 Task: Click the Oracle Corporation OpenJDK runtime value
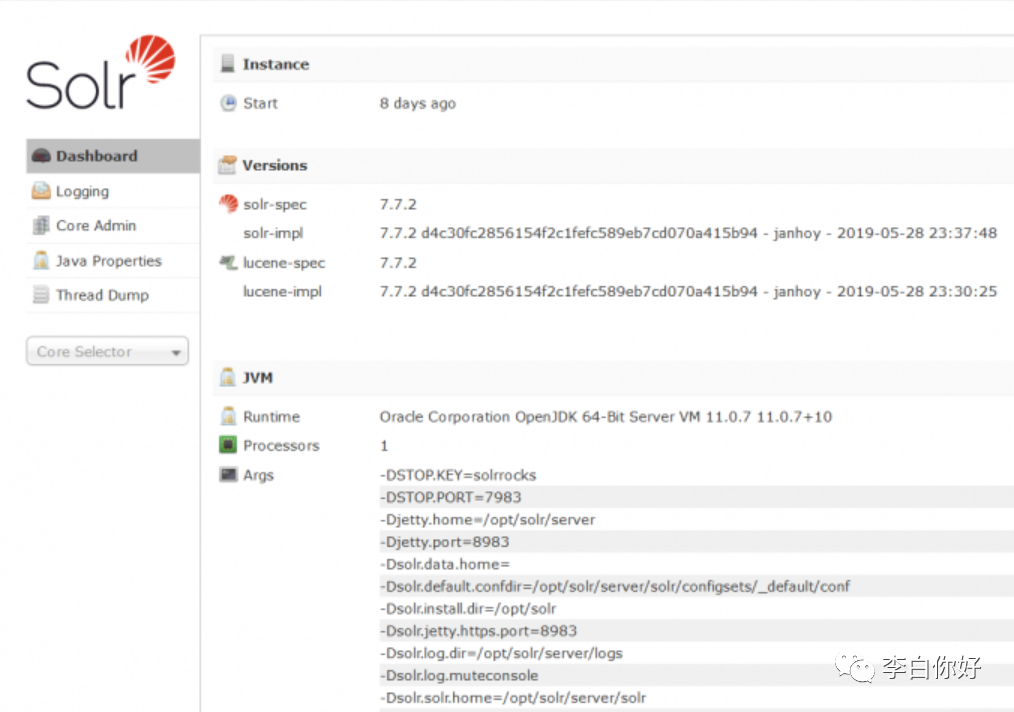click(x=605, y=416)
